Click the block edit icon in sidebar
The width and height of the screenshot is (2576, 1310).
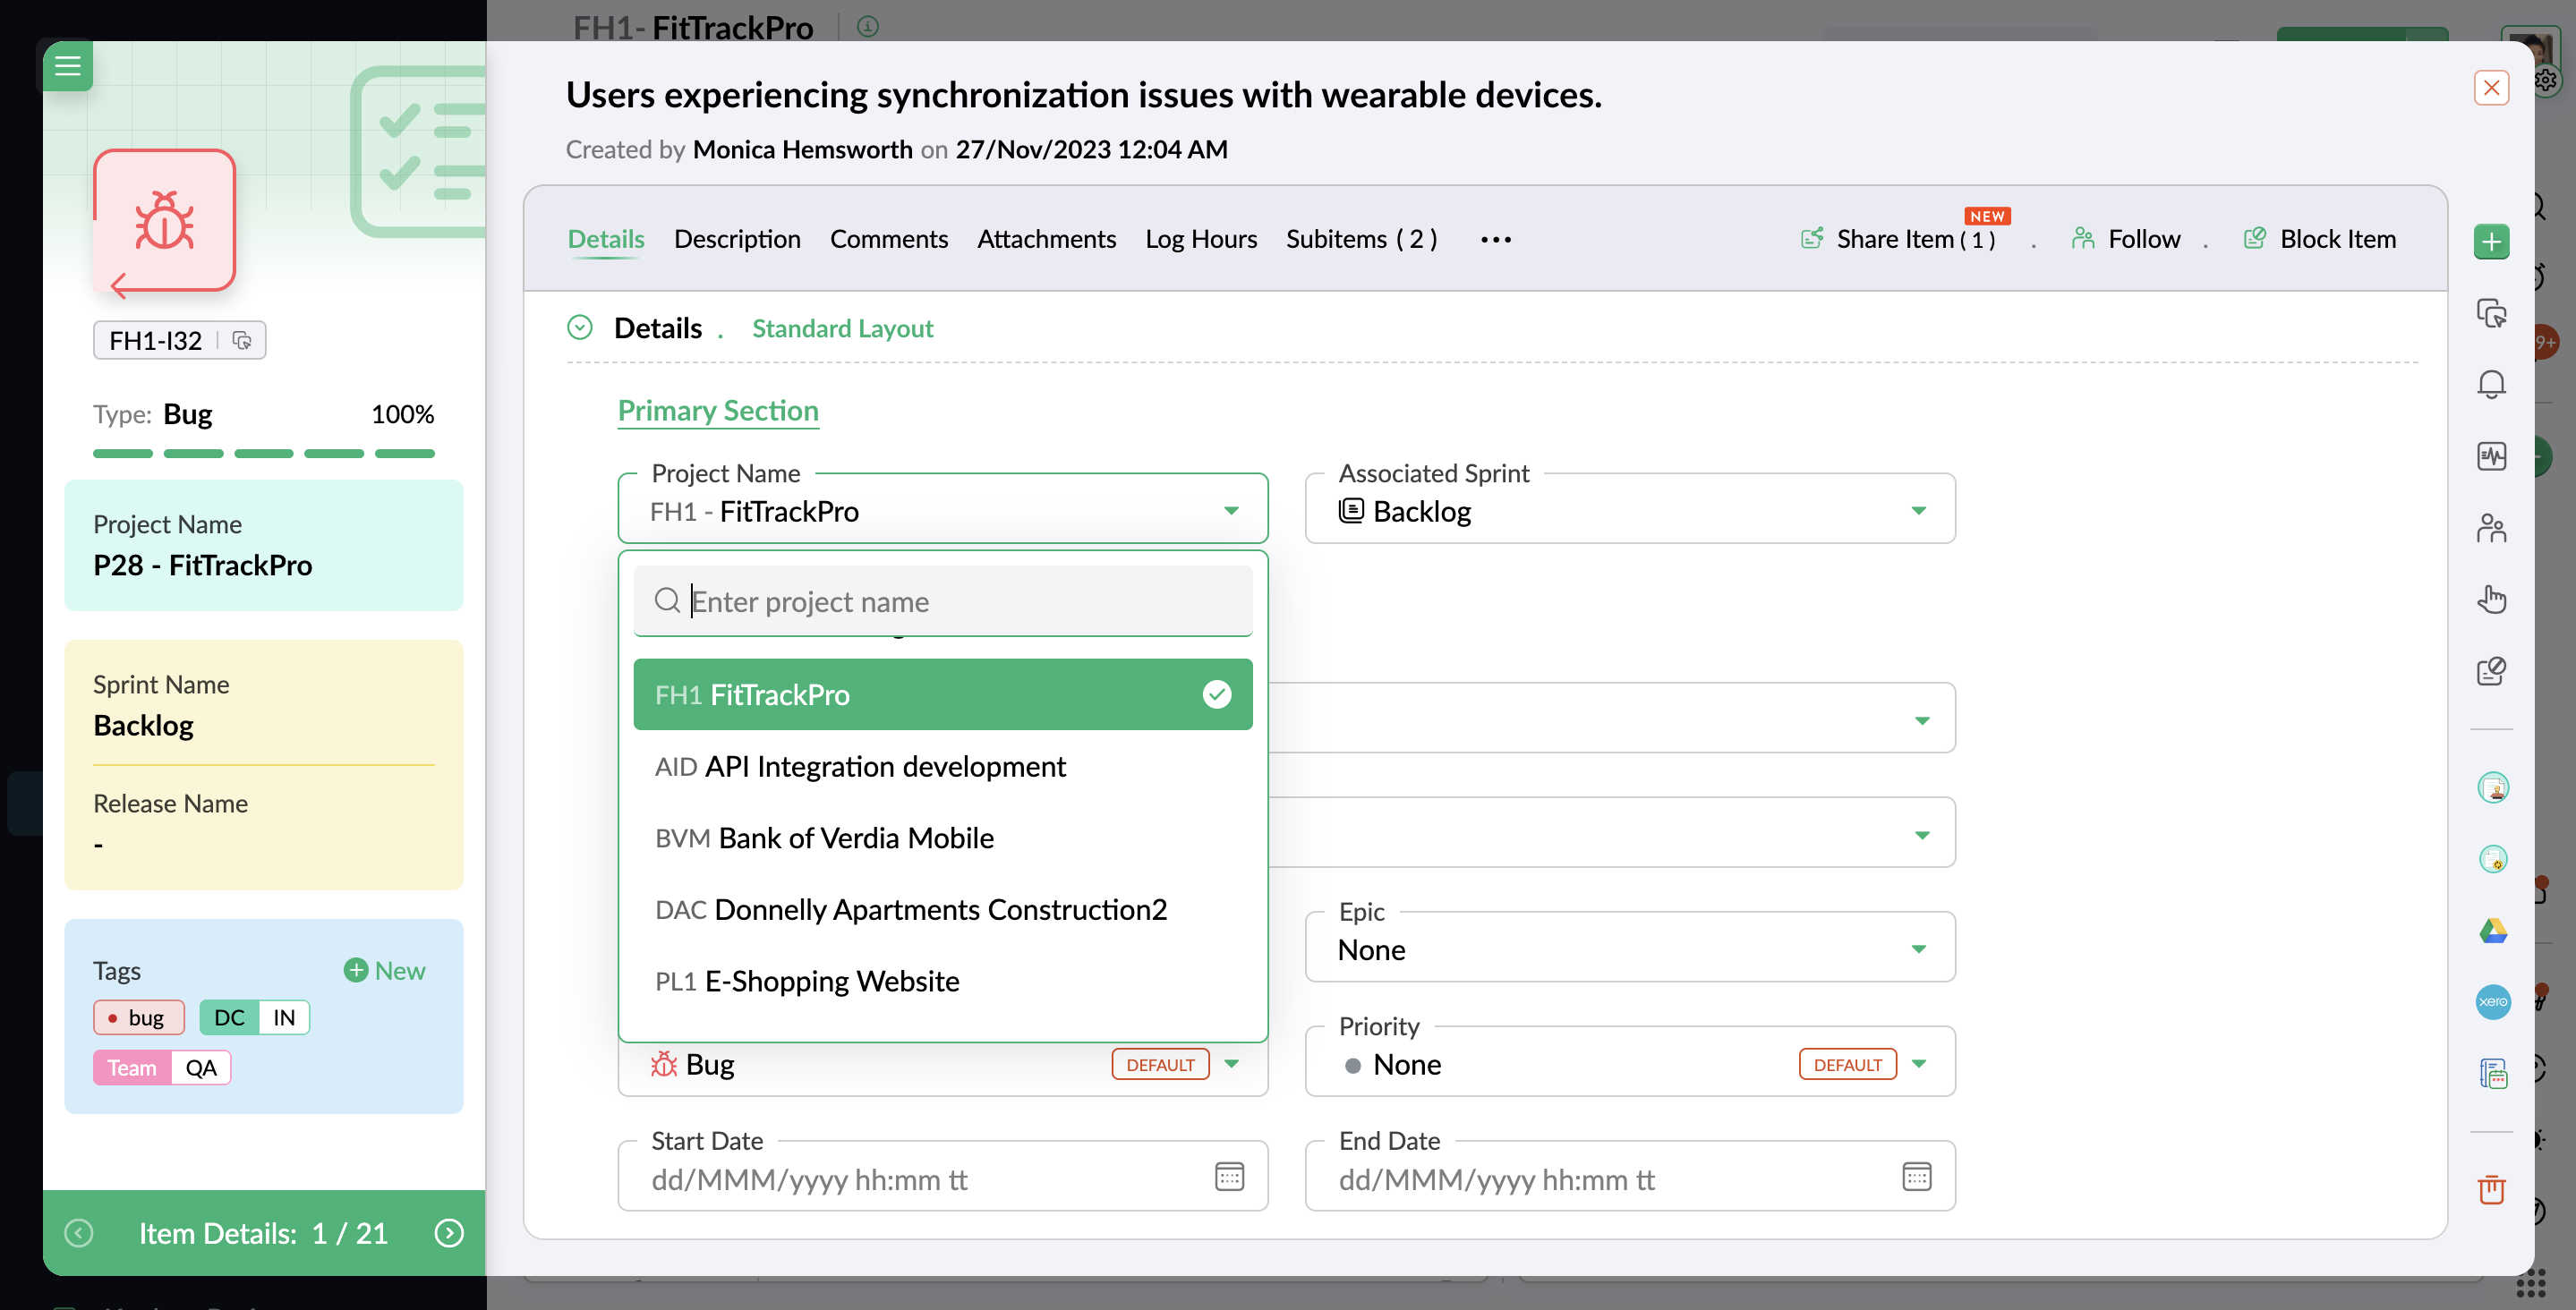coord(2491,670)
